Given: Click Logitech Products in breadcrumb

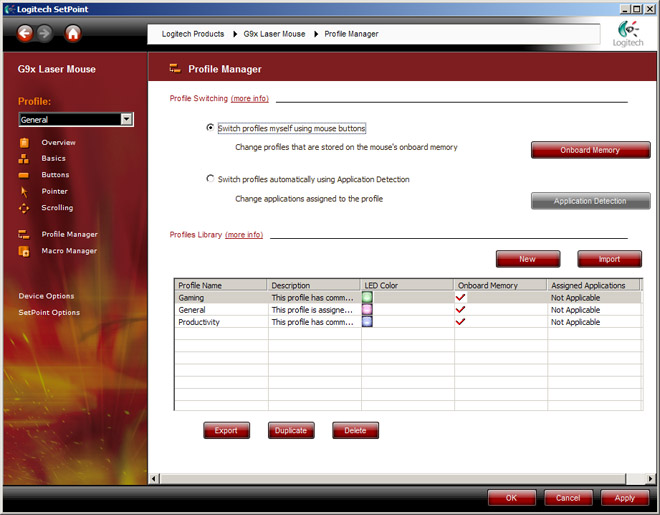Looking at the screenshot, I should click(x=193, y=34).
